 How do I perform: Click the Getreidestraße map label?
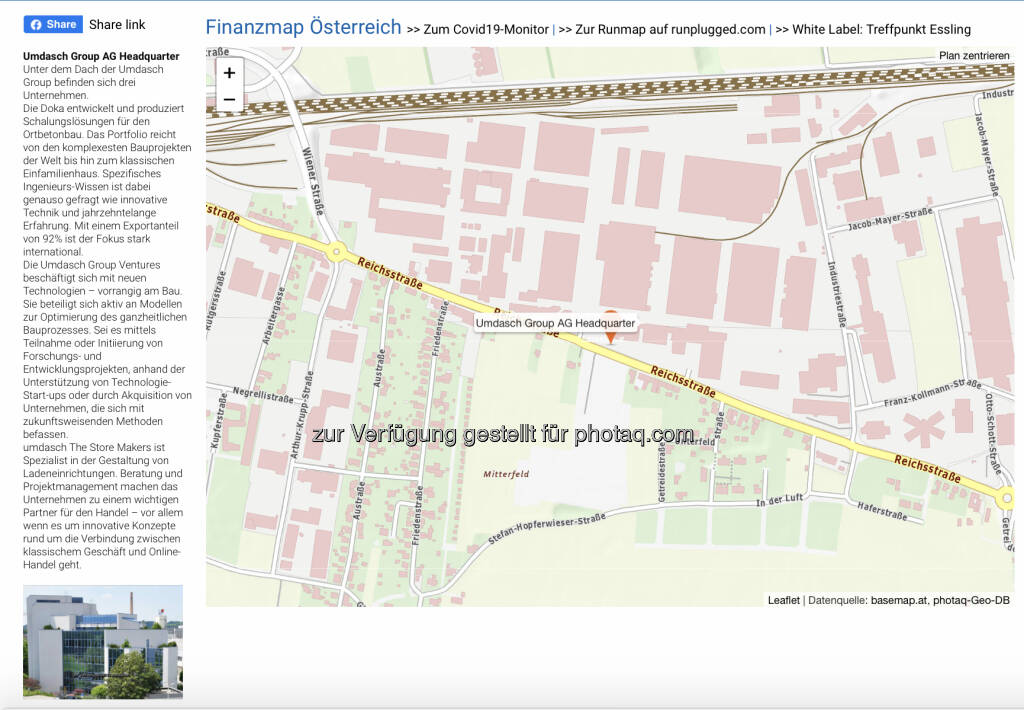pyautogui.click(x=662, y=472)
